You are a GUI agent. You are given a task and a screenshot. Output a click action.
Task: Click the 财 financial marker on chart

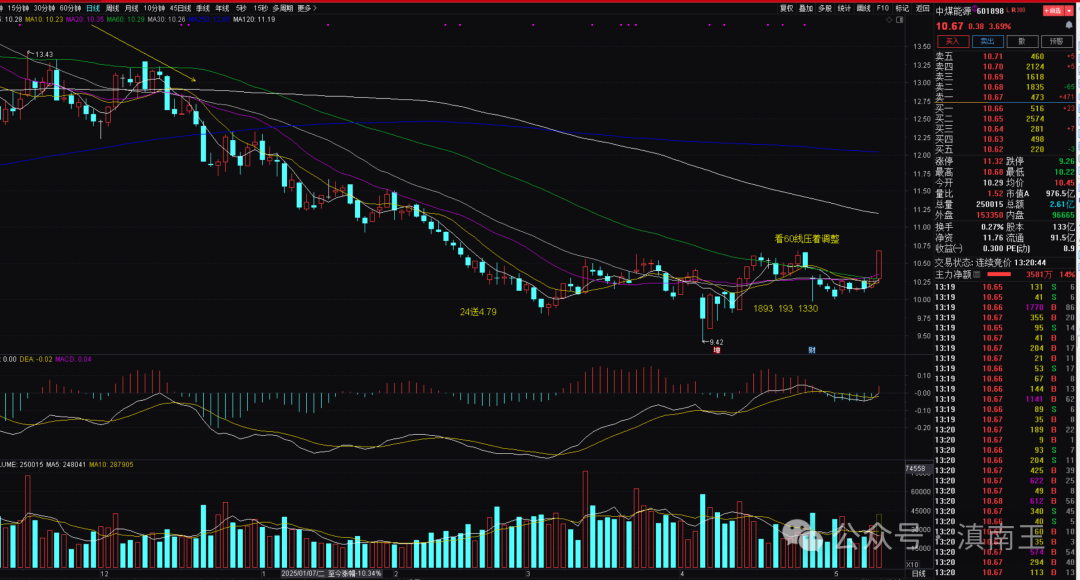pos(812,350)
